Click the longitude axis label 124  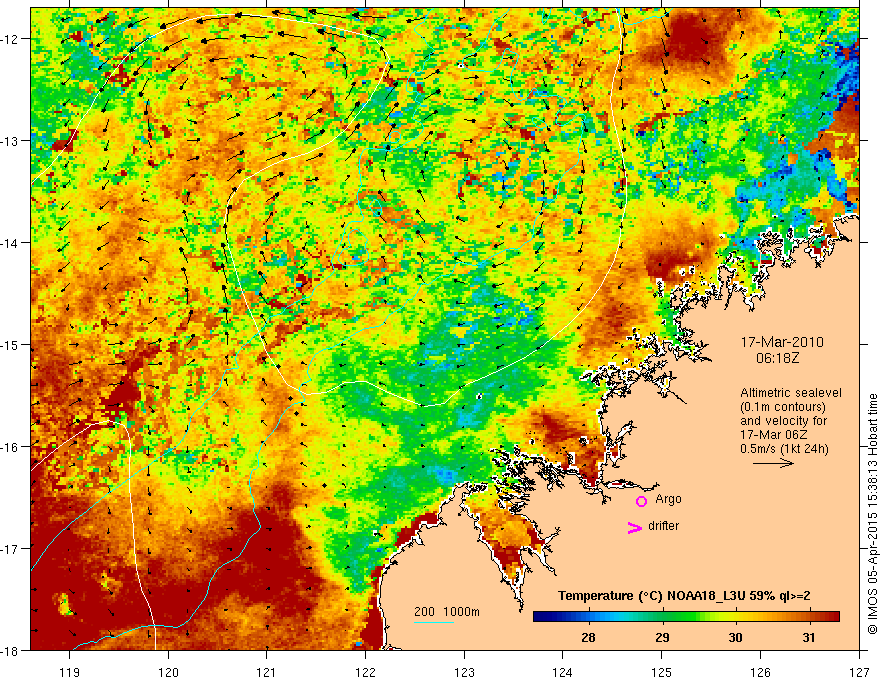pos(563,672)
